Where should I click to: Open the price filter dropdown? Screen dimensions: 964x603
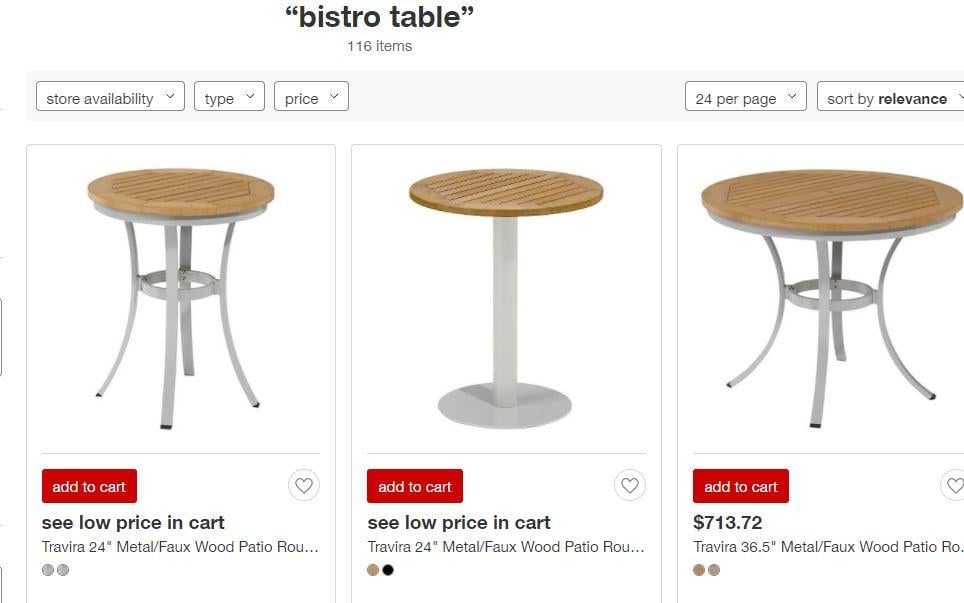(311, 97)
